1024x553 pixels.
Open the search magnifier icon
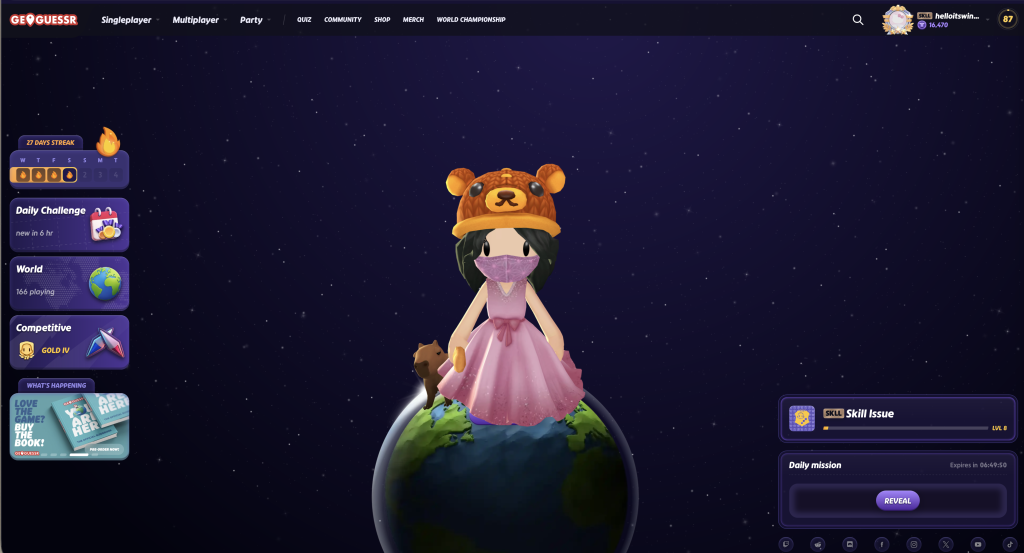pos(857,20)
